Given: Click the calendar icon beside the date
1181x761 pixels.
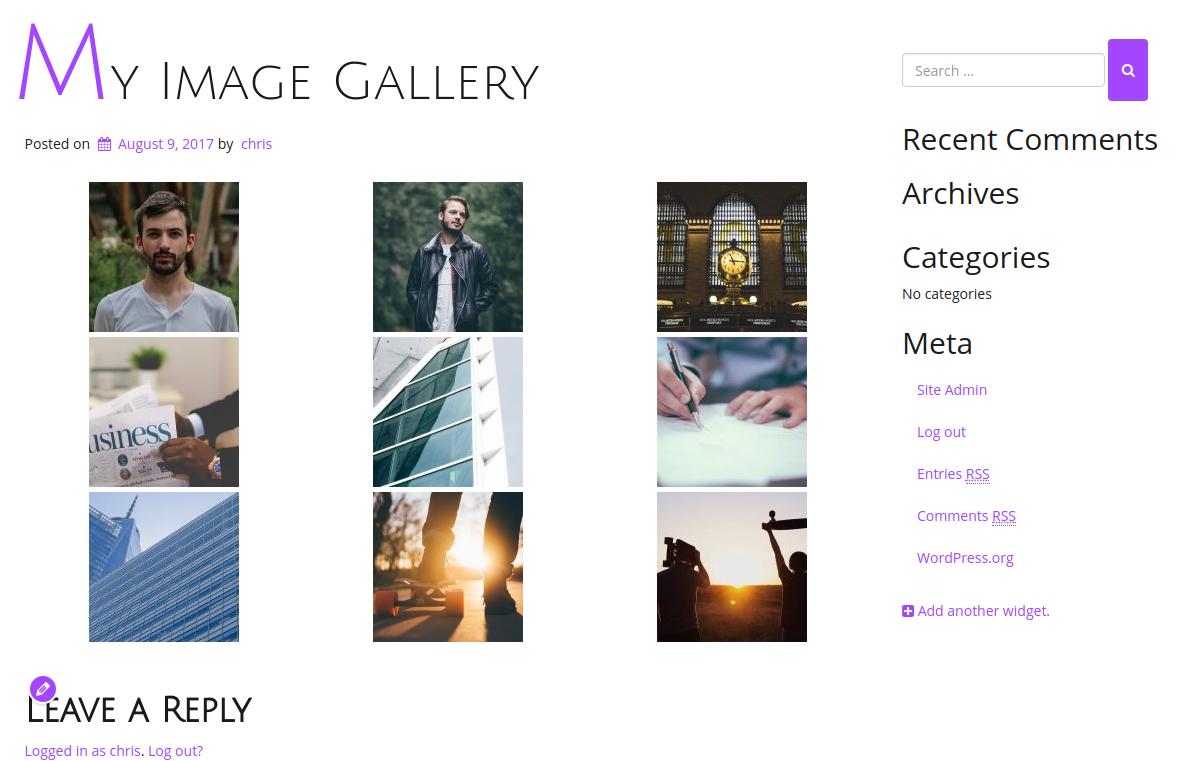Looking at the screenshot, I should point(105,144).
